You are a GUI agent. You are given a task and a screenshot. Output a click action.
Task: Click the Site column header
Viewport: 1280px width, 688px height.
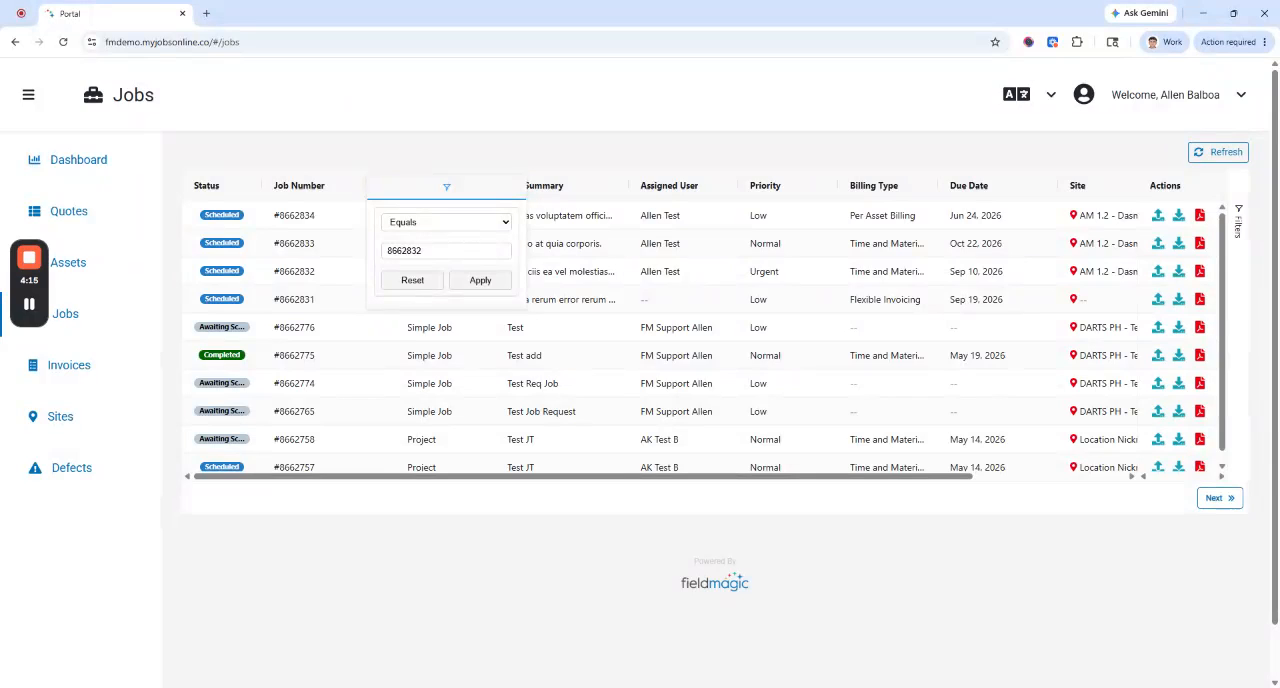pyautogui.click(x=1077, y=185)
